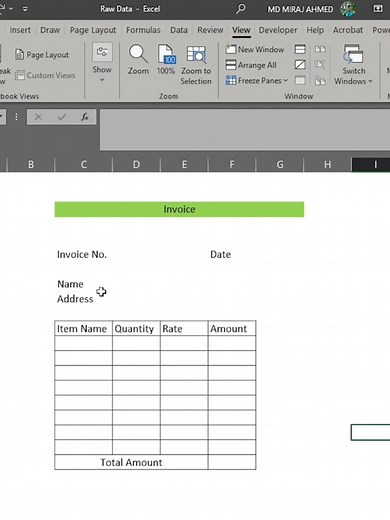This screenshot has width=390, height=520.
Task: Open Custom Views
Action: coord(45,75)
